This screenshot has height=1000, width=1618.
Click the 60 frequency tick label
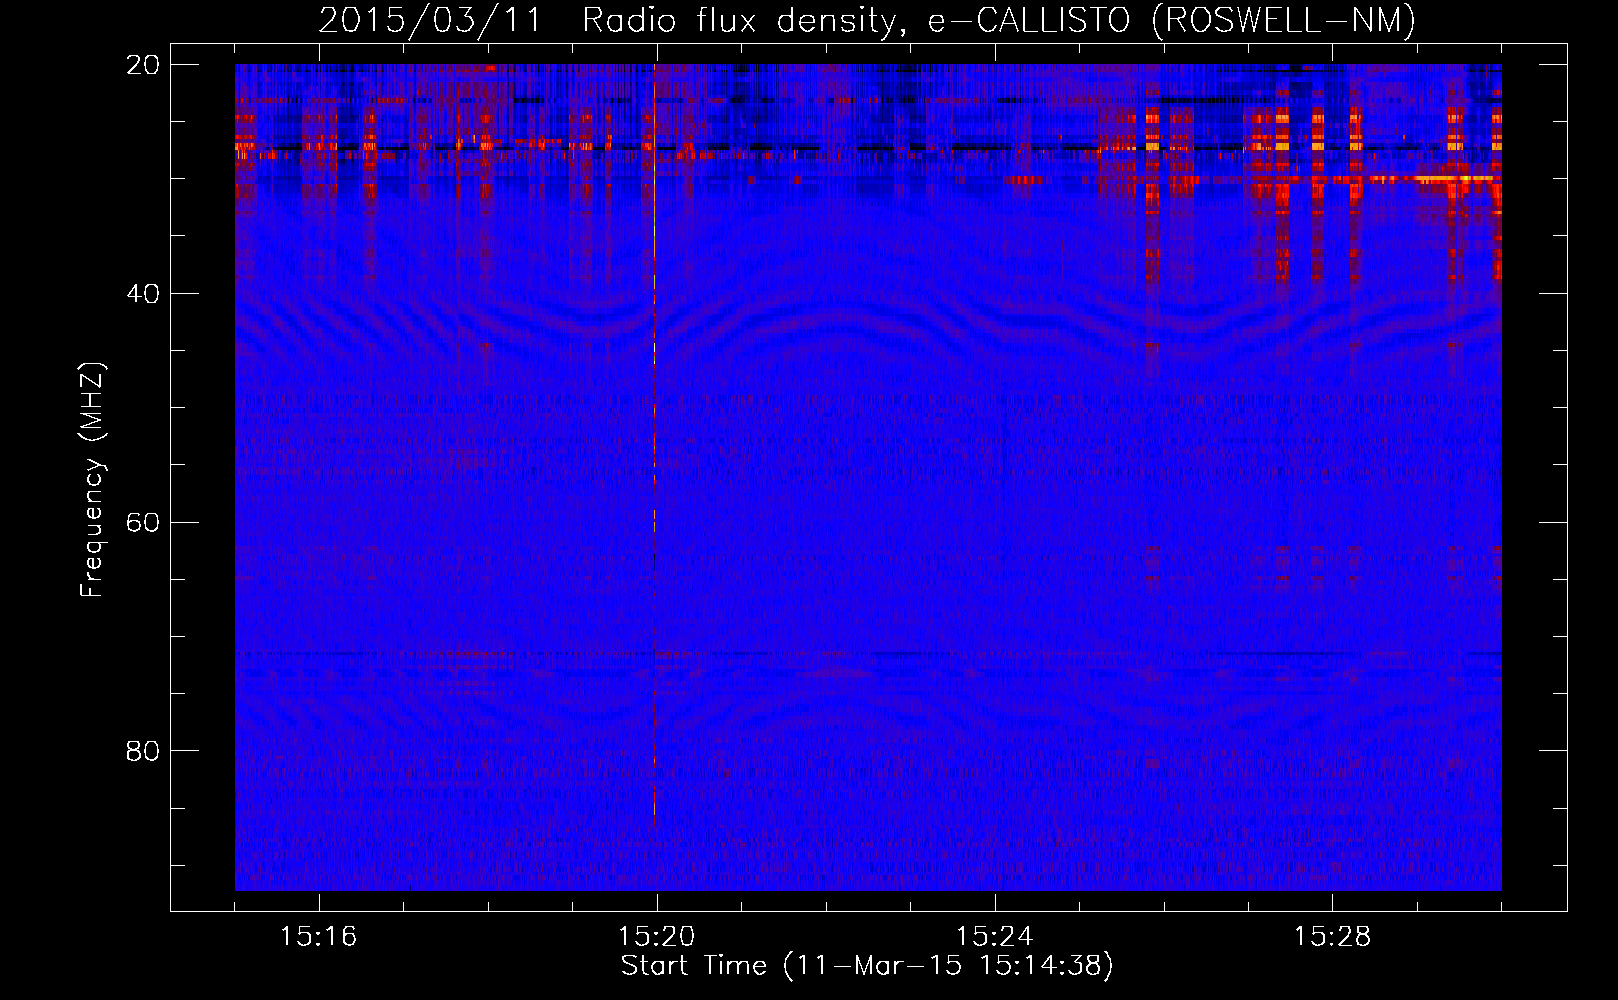pos(144,523)
